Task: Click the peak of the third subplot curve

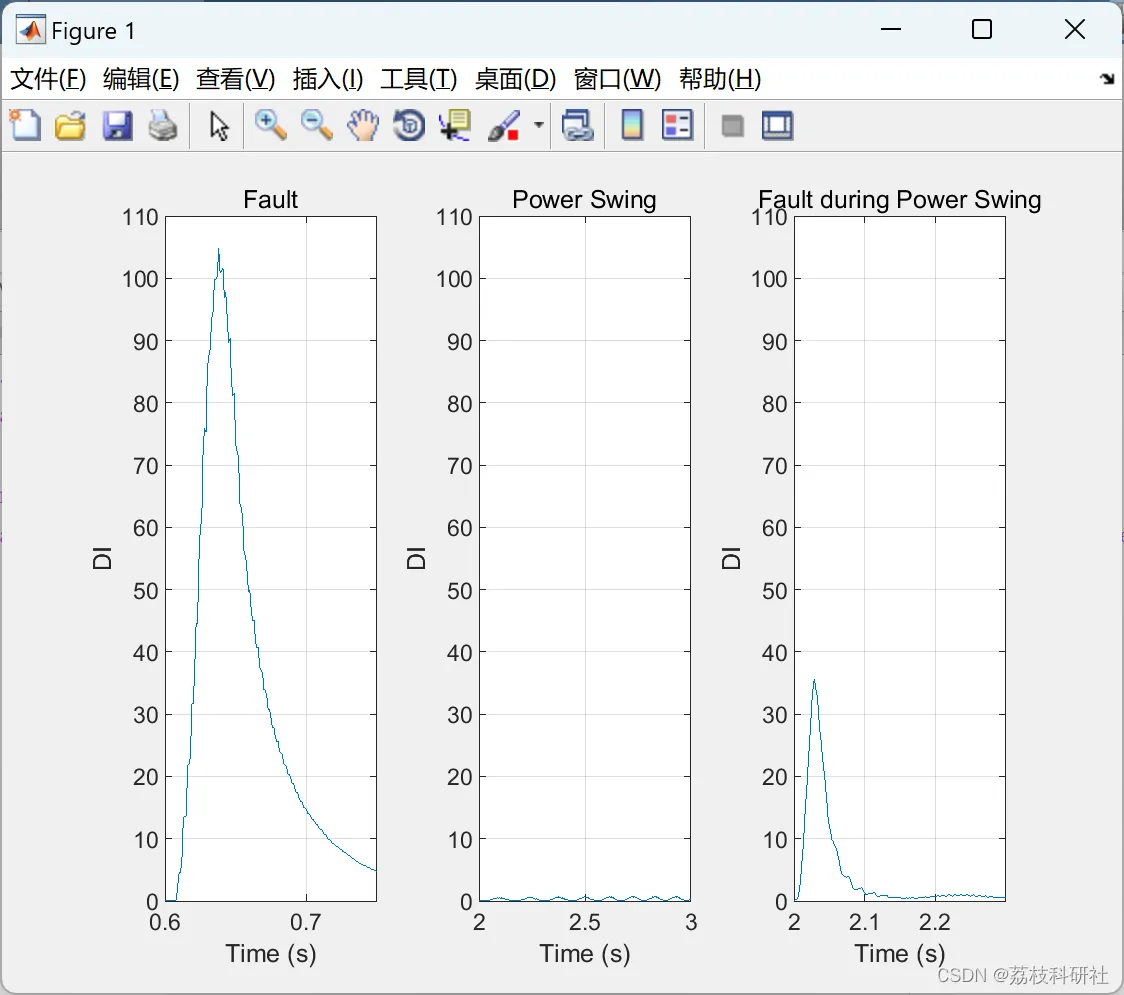Action: coord(814,680)
